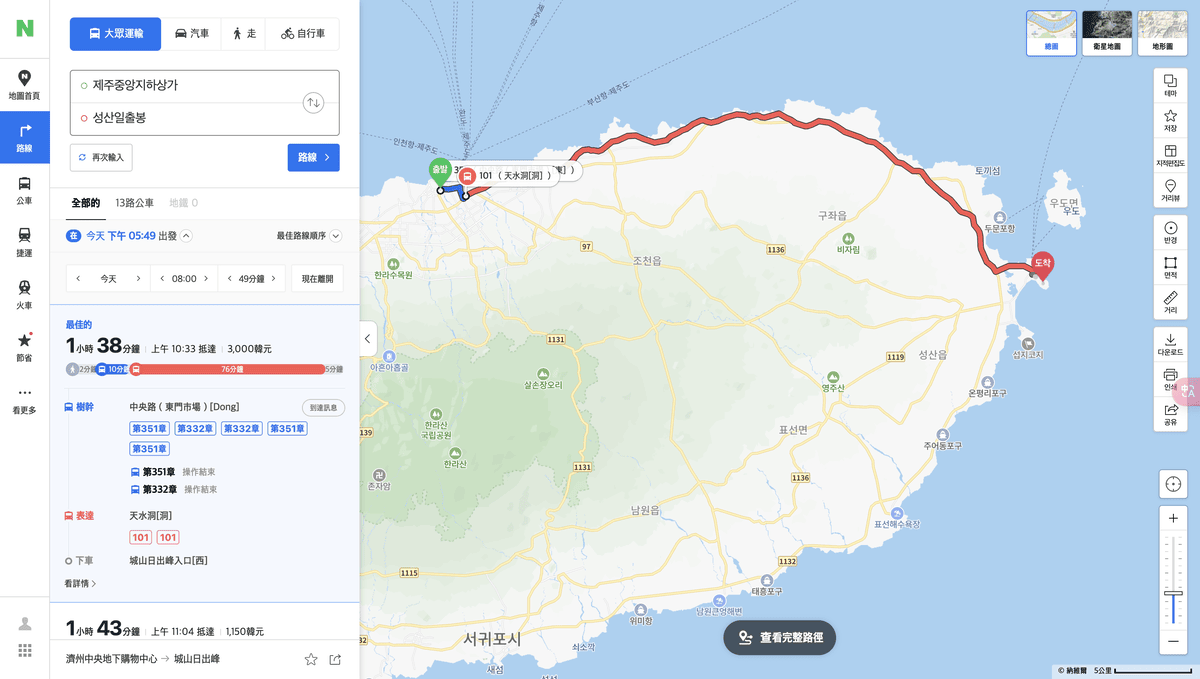The height and width of the screenshot is (679, 1200).
Task: Click the 인쇄 print tool
Action: 1170,380
